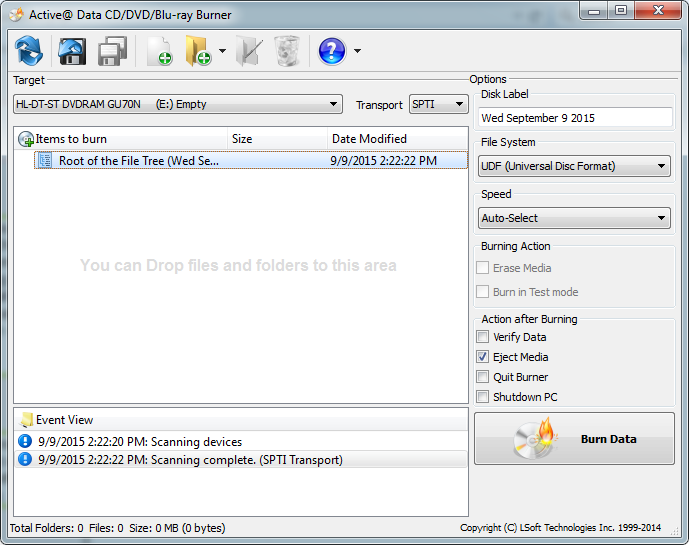
Task: Click the Save project floppy icon
Action: (x=72, y=51)
